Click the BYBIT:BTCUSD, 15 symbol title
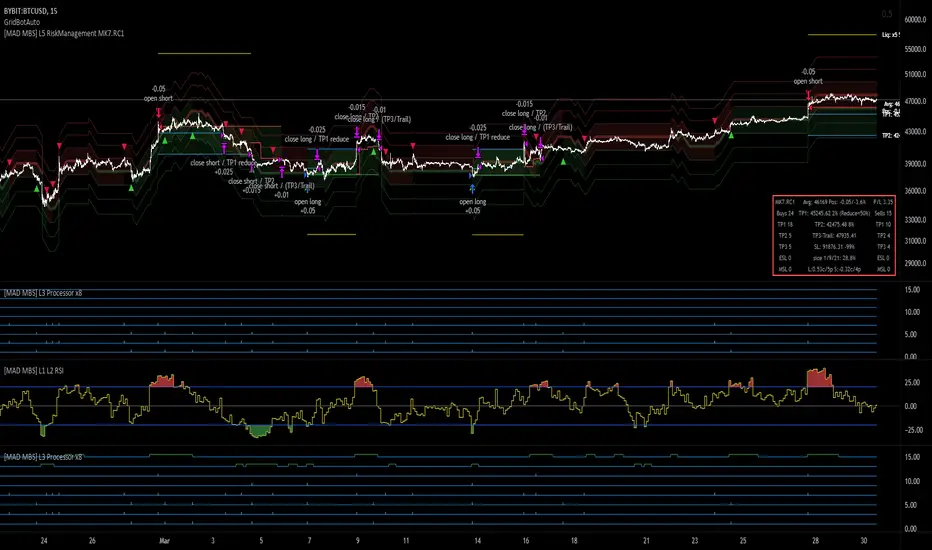This screenshot has width=932, height=550. 30,11
